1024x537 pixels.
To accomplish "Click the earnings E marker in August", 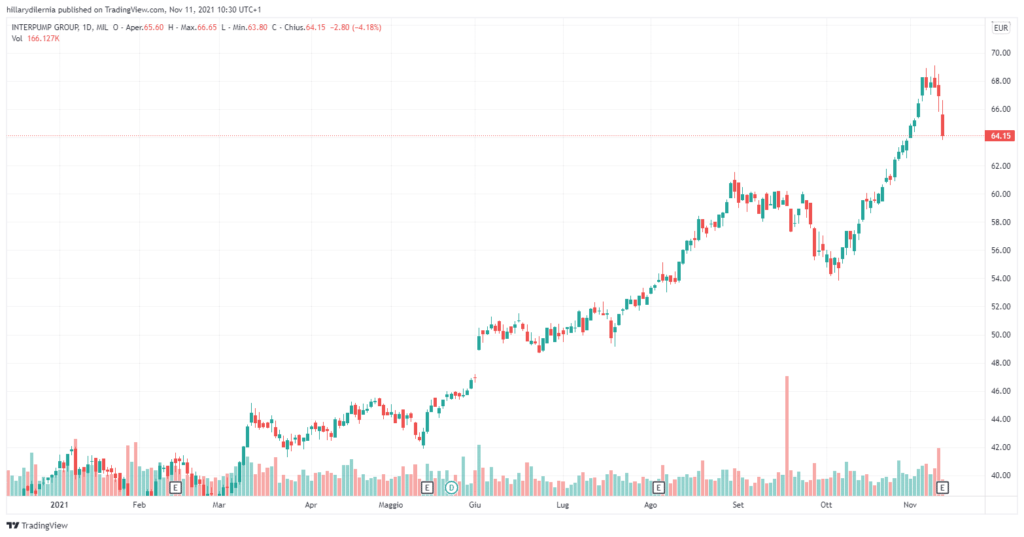I will (x=658, y=487).
